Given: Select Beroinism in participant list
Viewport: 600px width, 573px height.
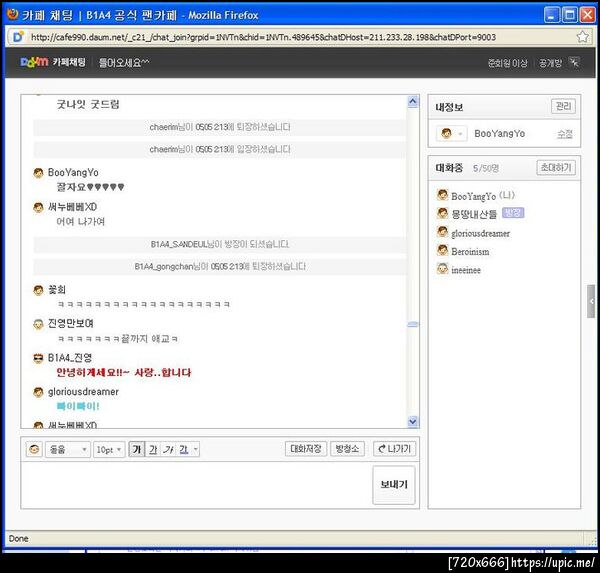Looking at the screenshot, I should click(470, 251).
